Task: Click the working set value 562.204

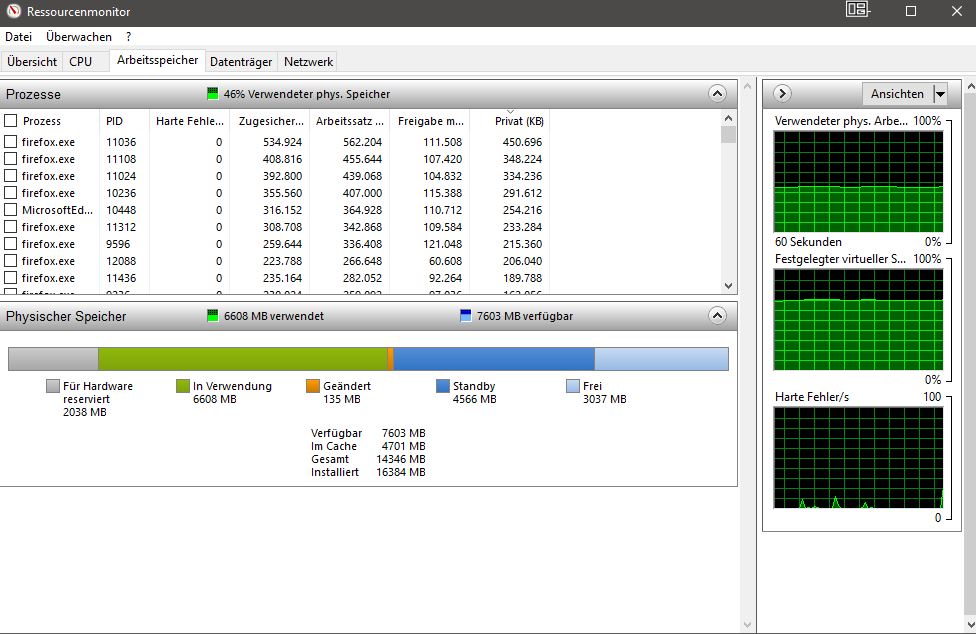Action: pyautogui.click(x=362, y=142)
